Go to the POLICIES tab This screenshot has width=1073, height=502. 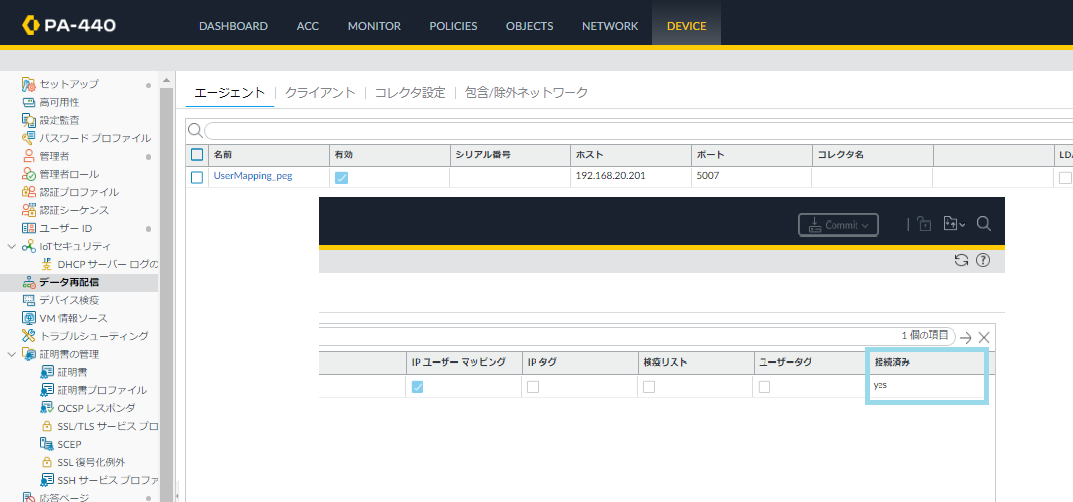coord(453,26)
